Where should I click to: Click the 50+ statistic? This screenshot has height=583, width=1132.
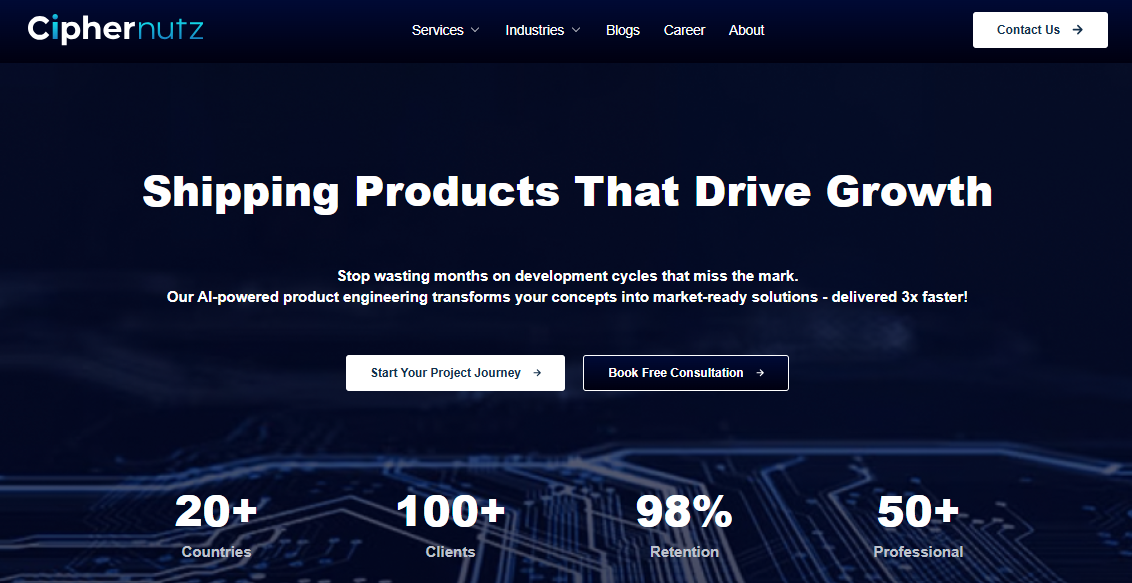pyautogui.click(x=918, y=511)
